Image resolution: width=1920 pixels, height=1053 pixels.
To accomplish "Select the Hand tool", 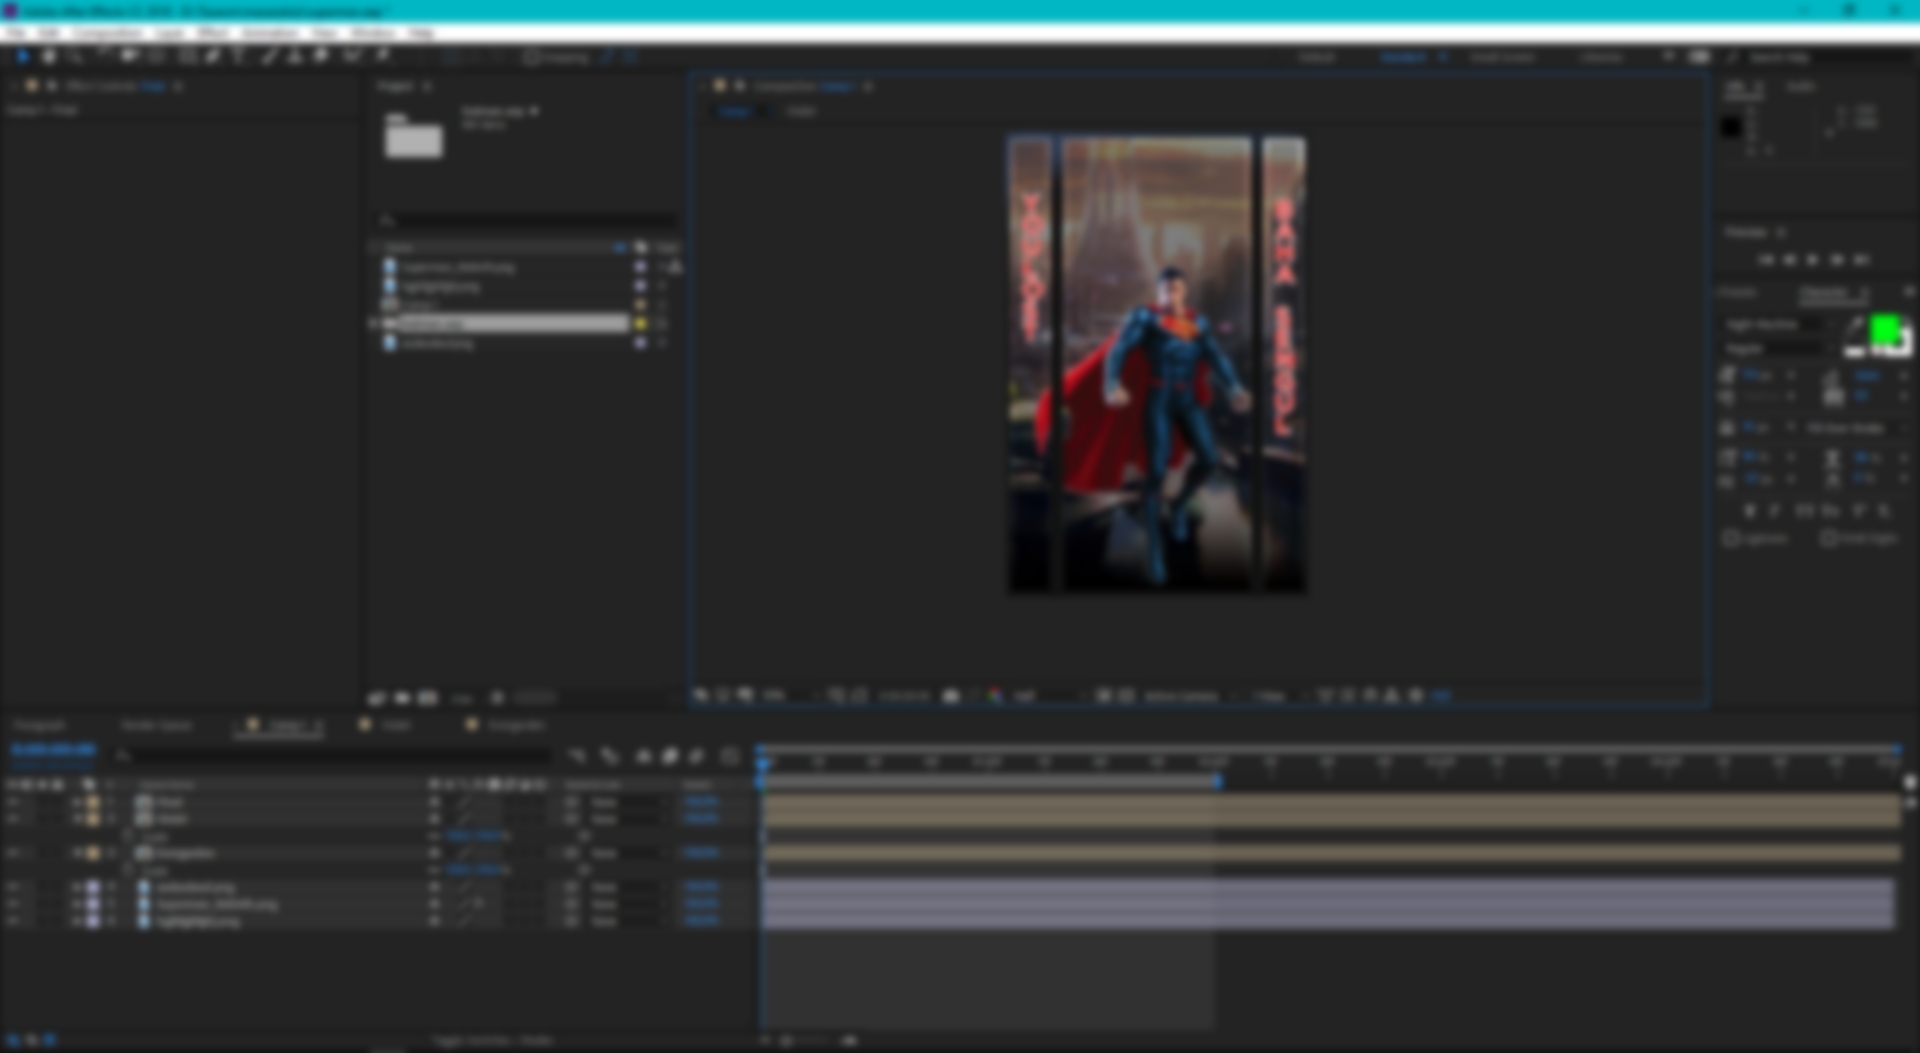I will click(48, 57).
